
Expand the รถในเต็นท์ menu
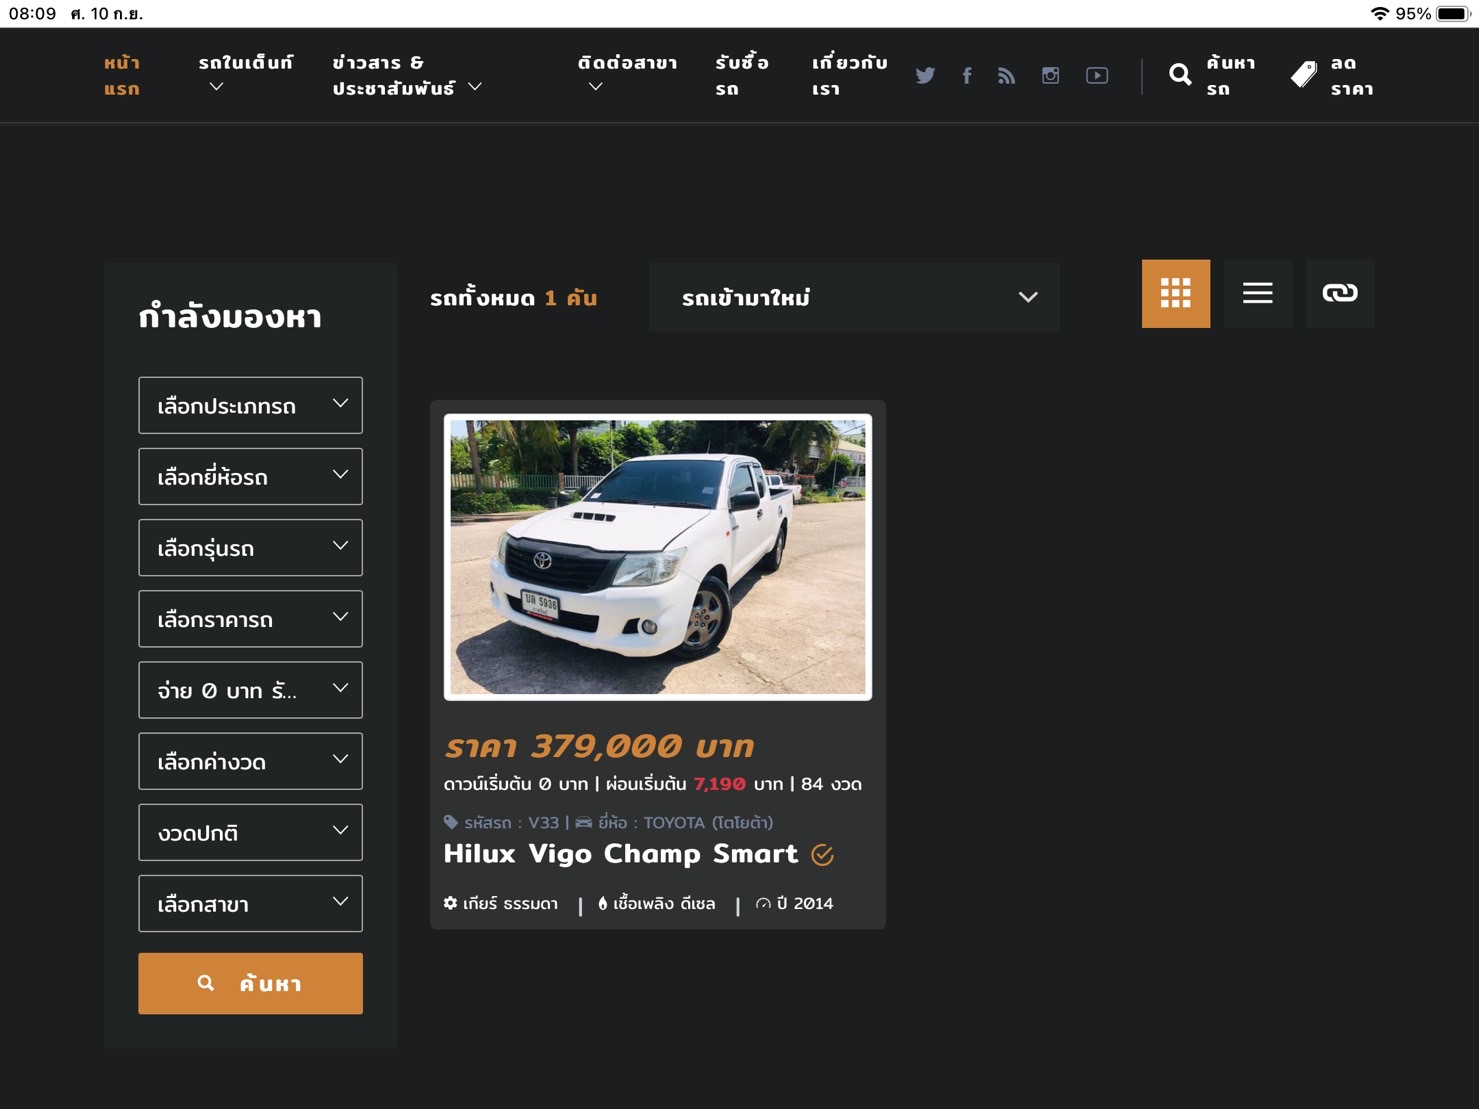click(246, 75)
